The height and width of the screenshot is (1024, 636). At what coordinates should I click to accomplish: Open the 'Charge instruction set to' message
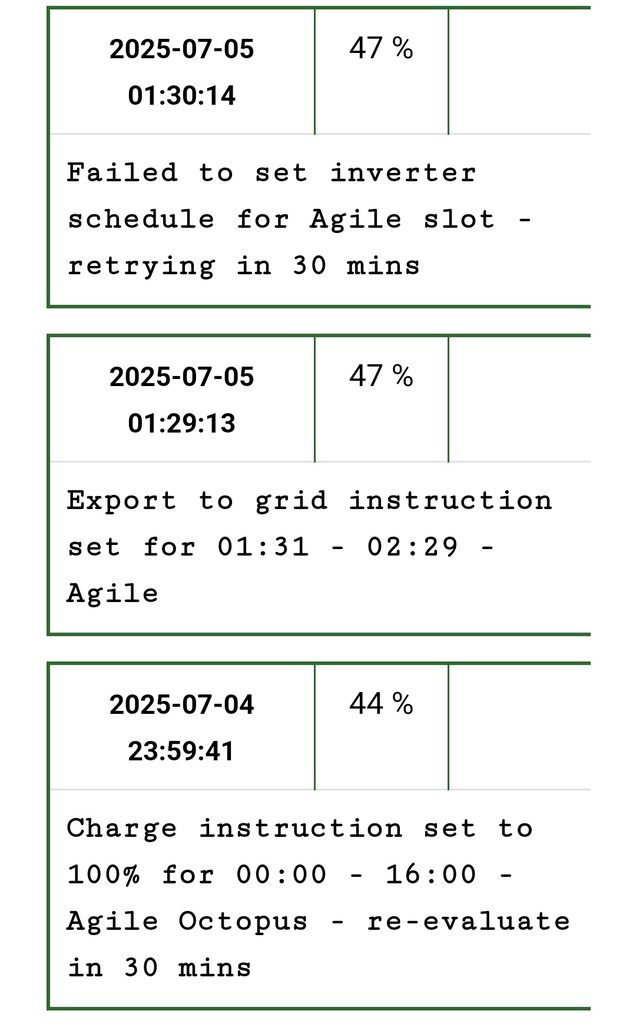tap(299, 828)
